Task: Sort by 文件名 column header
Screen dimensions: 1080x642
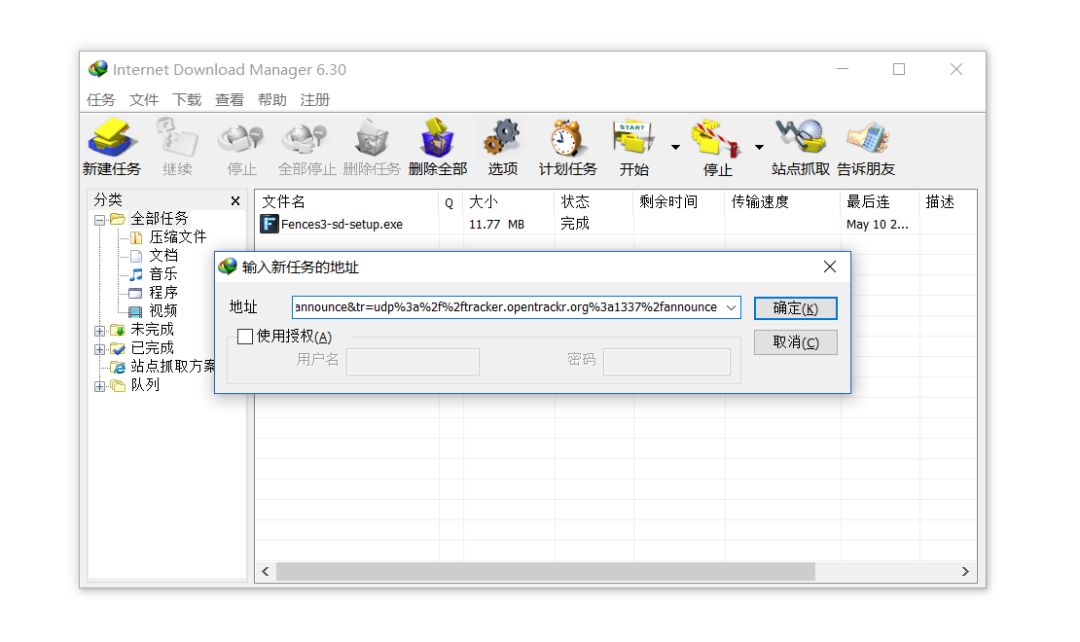Action: pos(347,202)
